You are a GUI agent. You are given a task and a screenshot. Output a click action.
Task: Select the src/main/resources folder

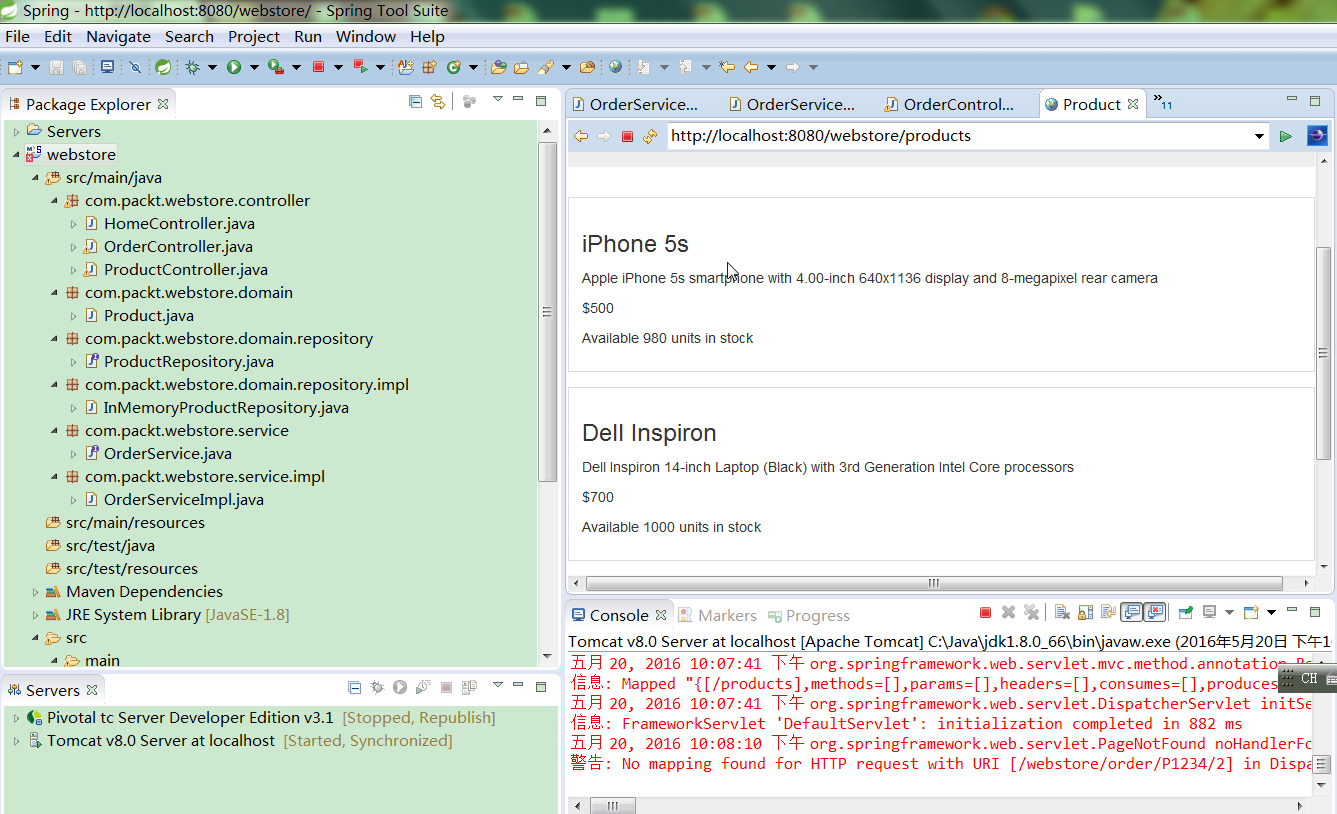[135, 522]
